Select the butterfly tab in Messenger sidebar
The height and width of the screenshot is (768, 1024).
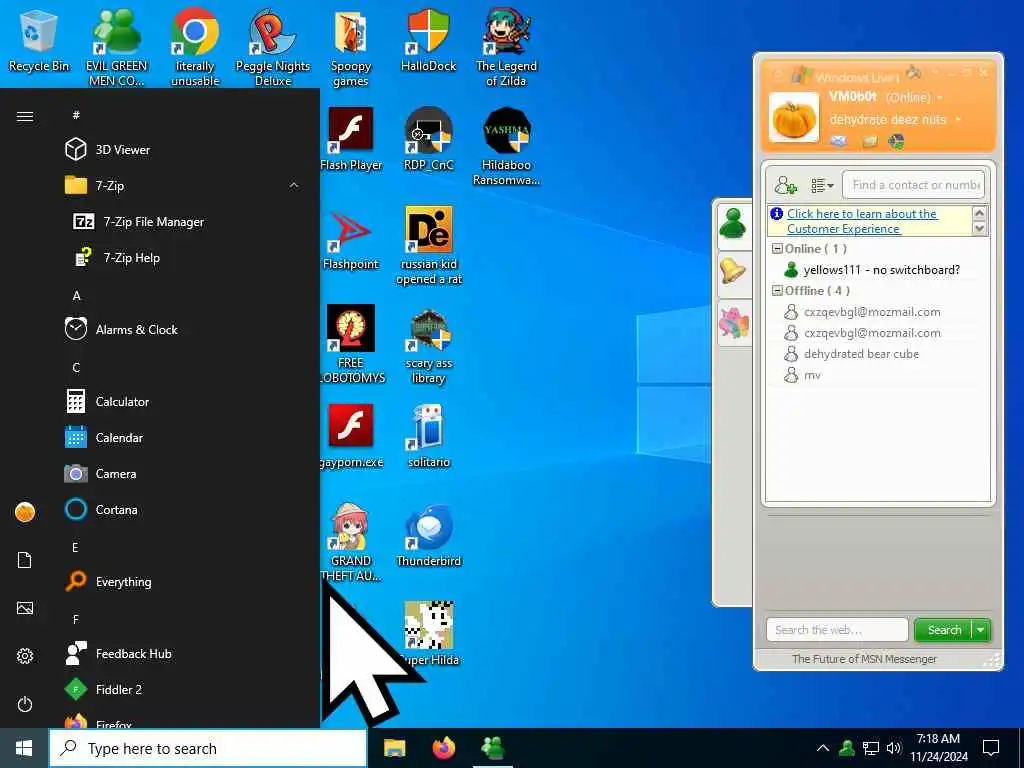point(733,323)
